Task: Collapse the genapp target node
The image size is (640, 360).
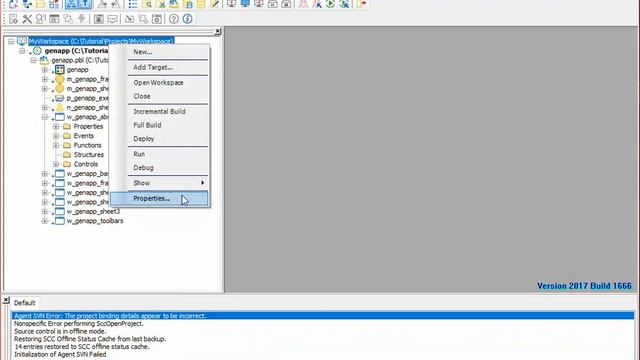Action: (x=22, y=51)
